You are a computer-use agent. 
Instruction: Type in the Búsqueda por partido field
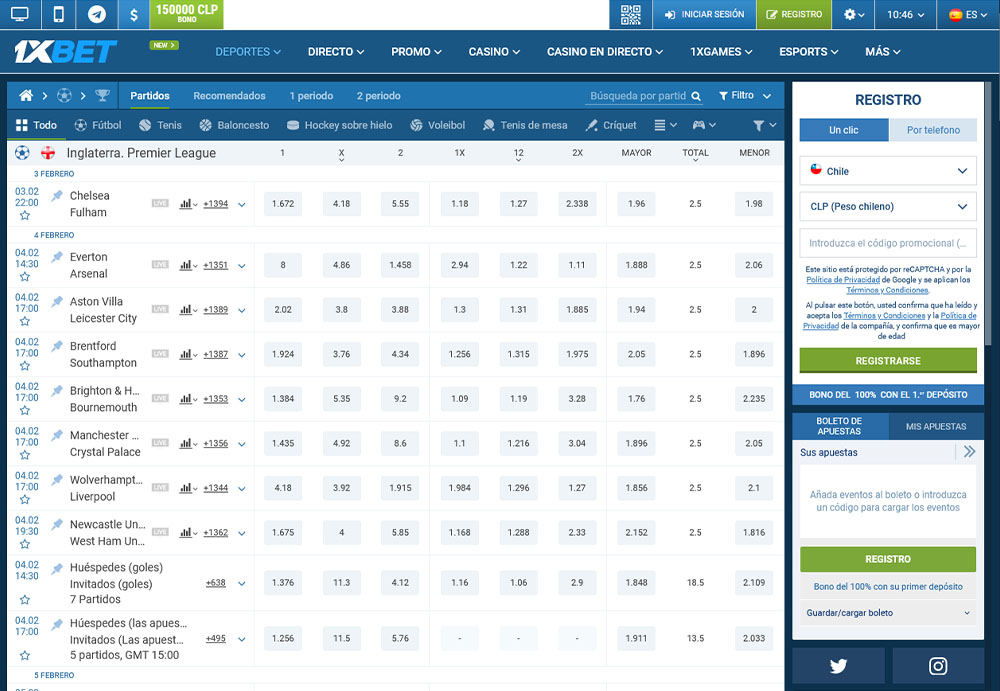(638, 96)
